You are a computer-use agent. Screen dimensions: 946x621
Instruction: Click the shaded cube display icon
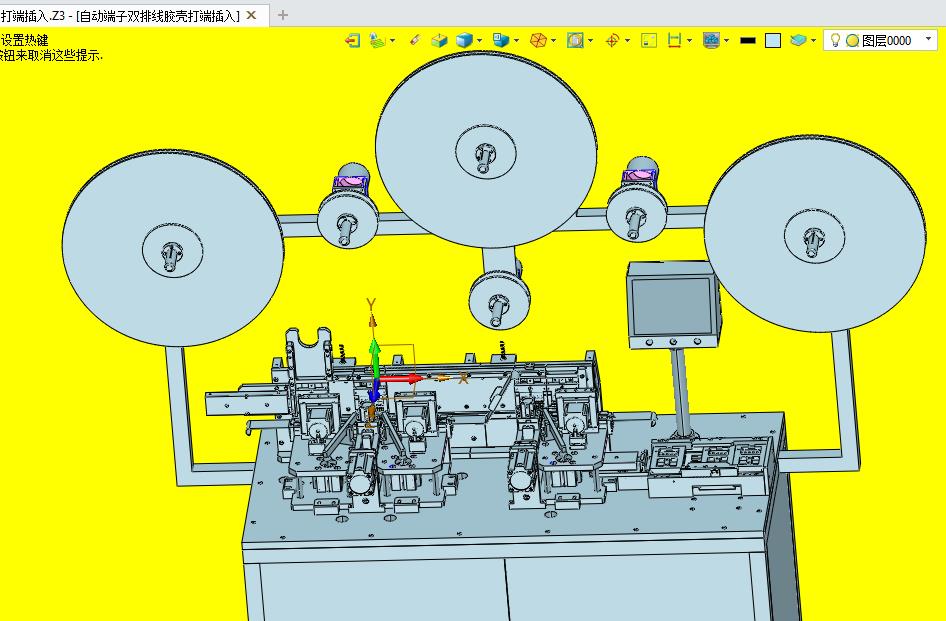[464, 40]
